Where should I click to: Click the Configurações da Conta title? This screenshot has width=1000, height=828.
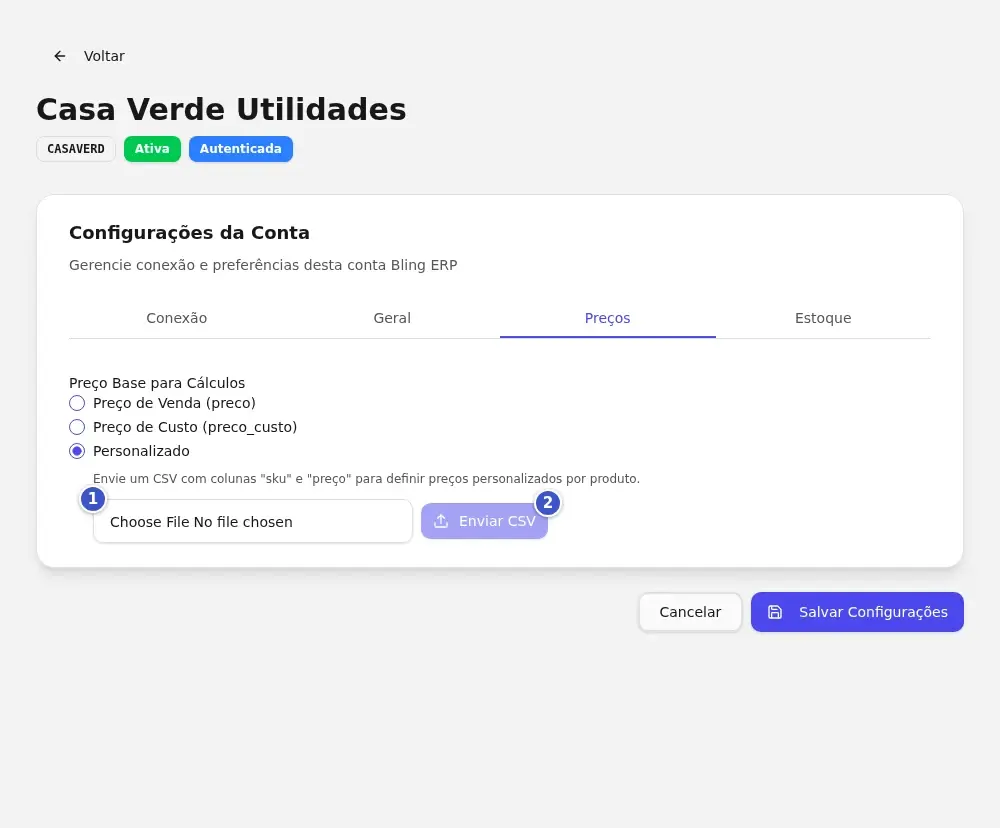pos(189,233)
